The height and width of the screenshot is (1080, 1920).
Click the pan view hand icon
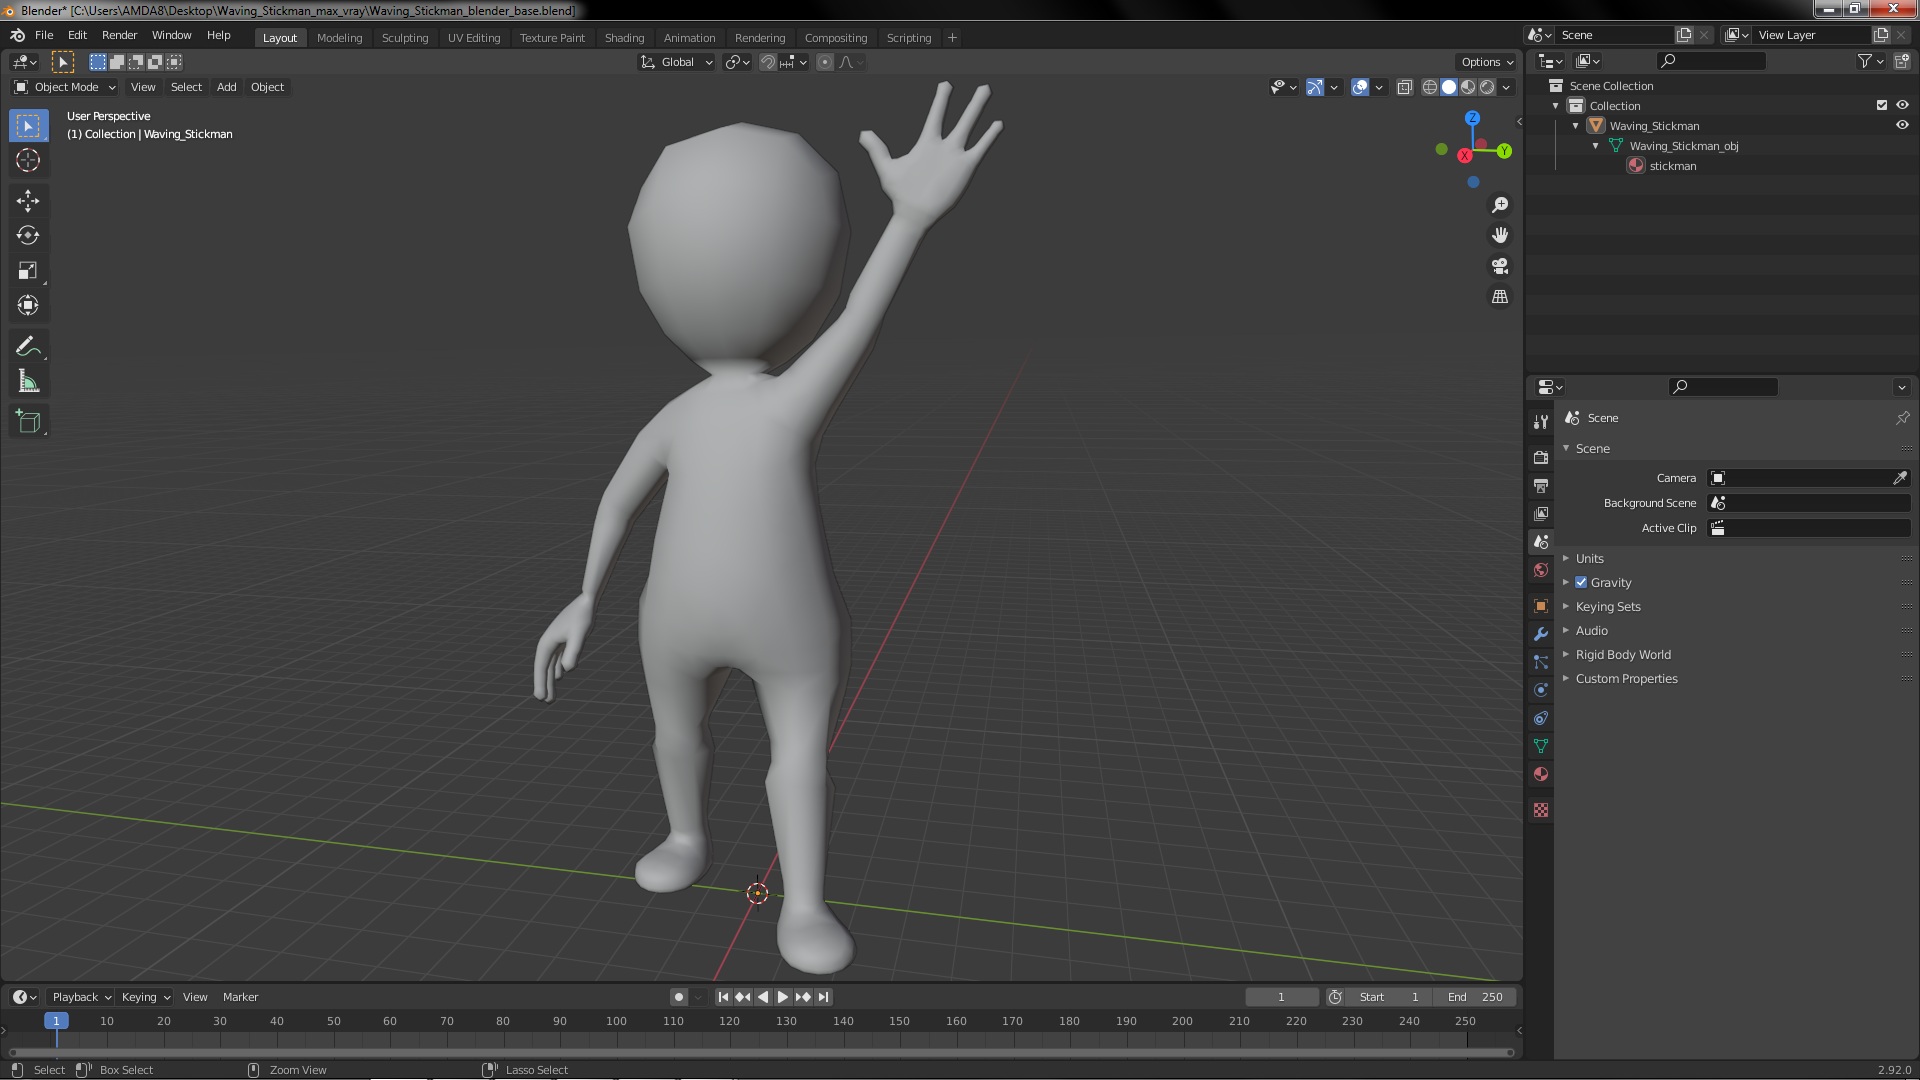1500,235
